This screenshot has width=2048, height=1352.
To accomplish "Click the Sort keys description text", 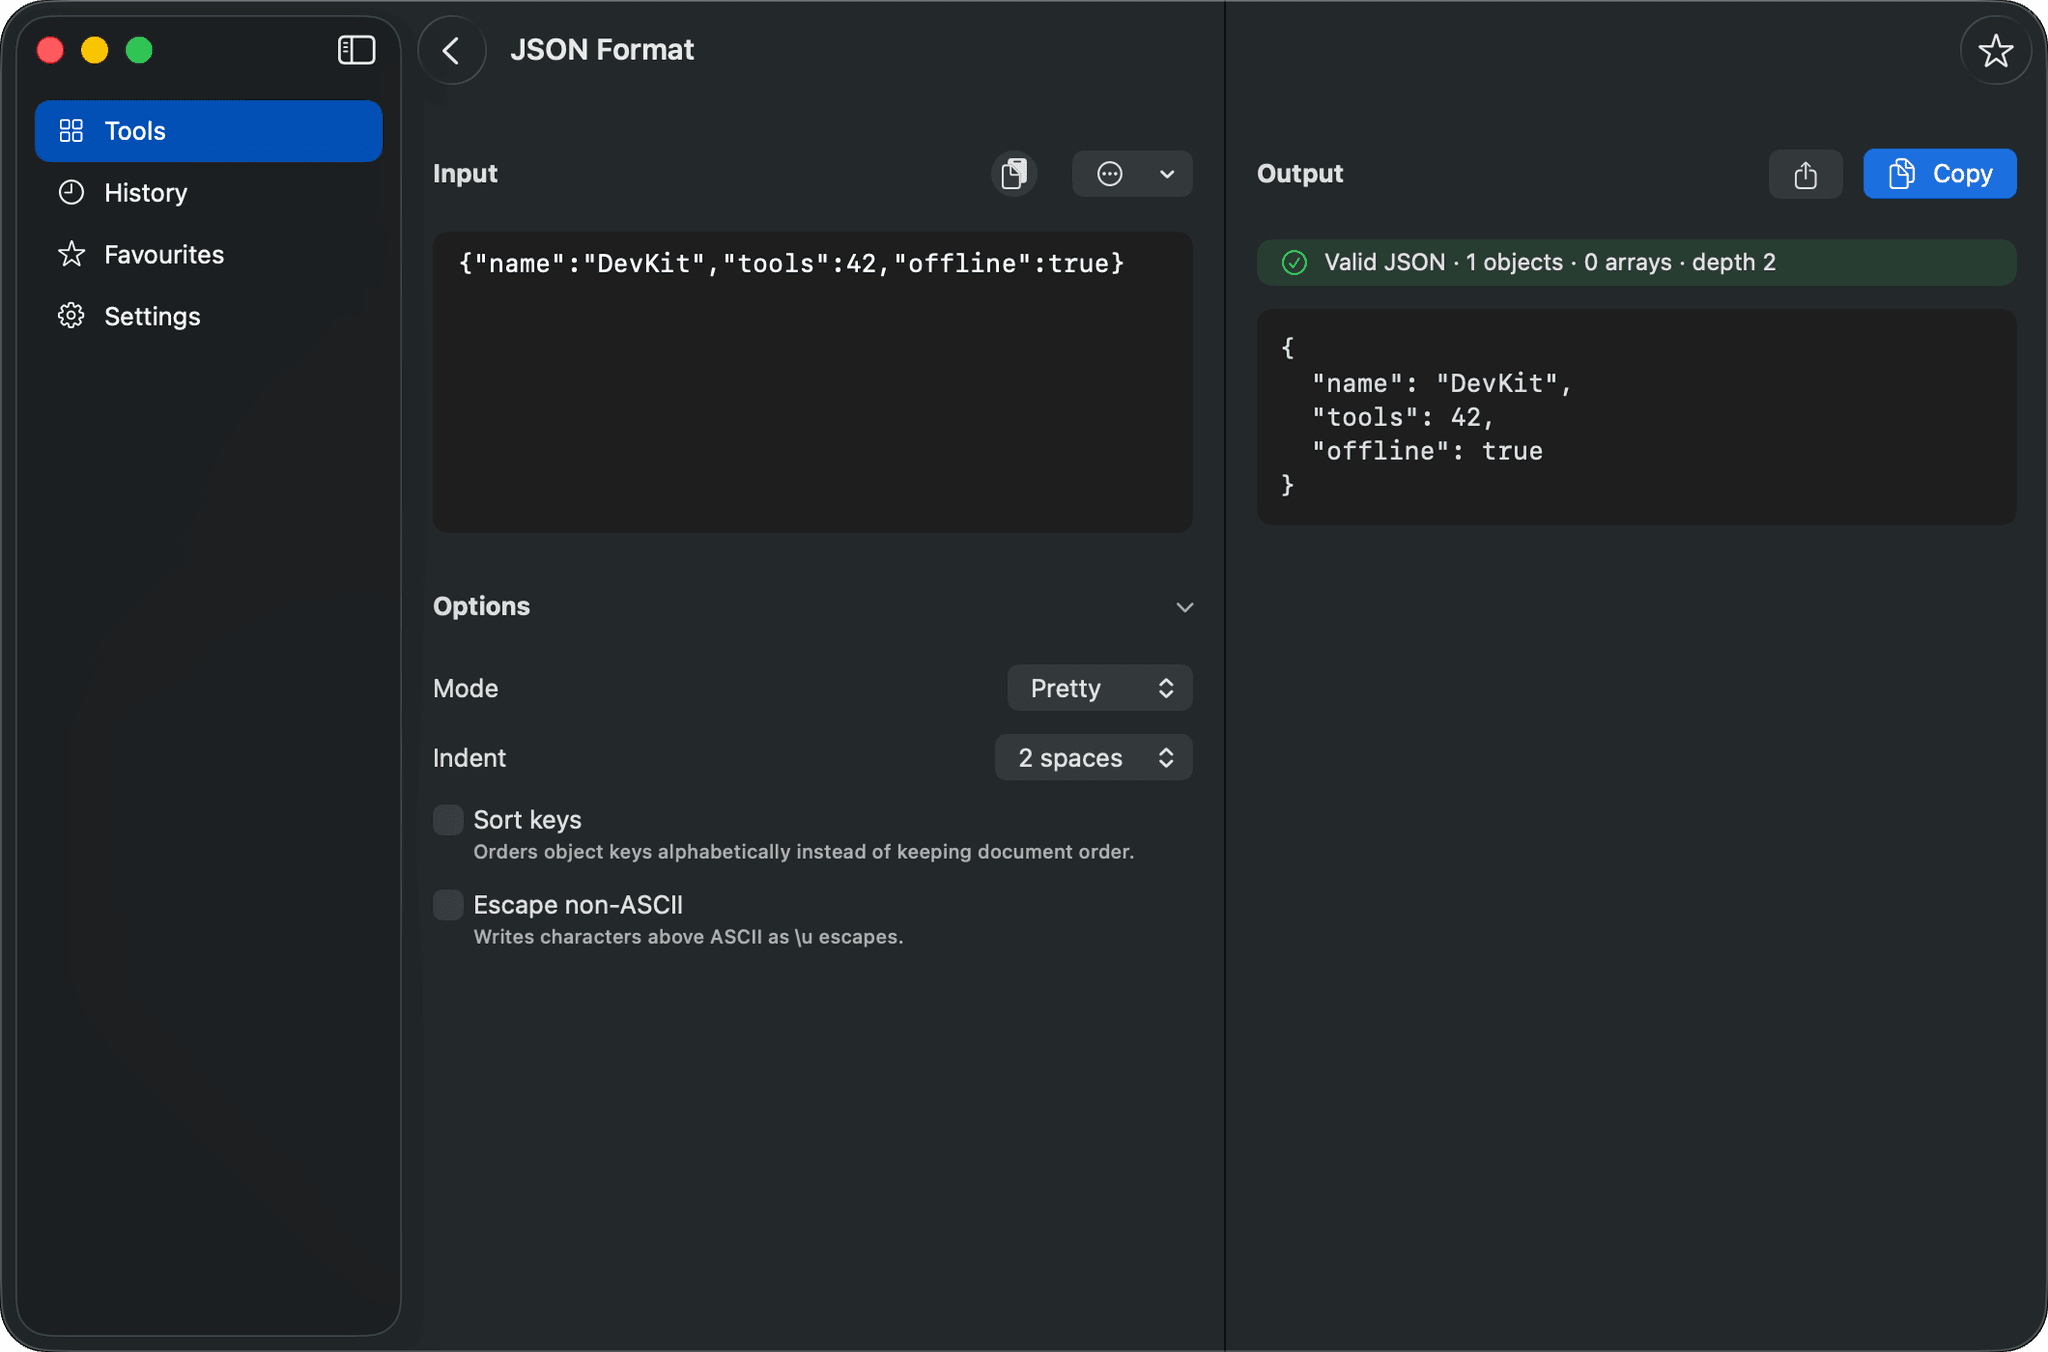I will [x=803, y=852].
